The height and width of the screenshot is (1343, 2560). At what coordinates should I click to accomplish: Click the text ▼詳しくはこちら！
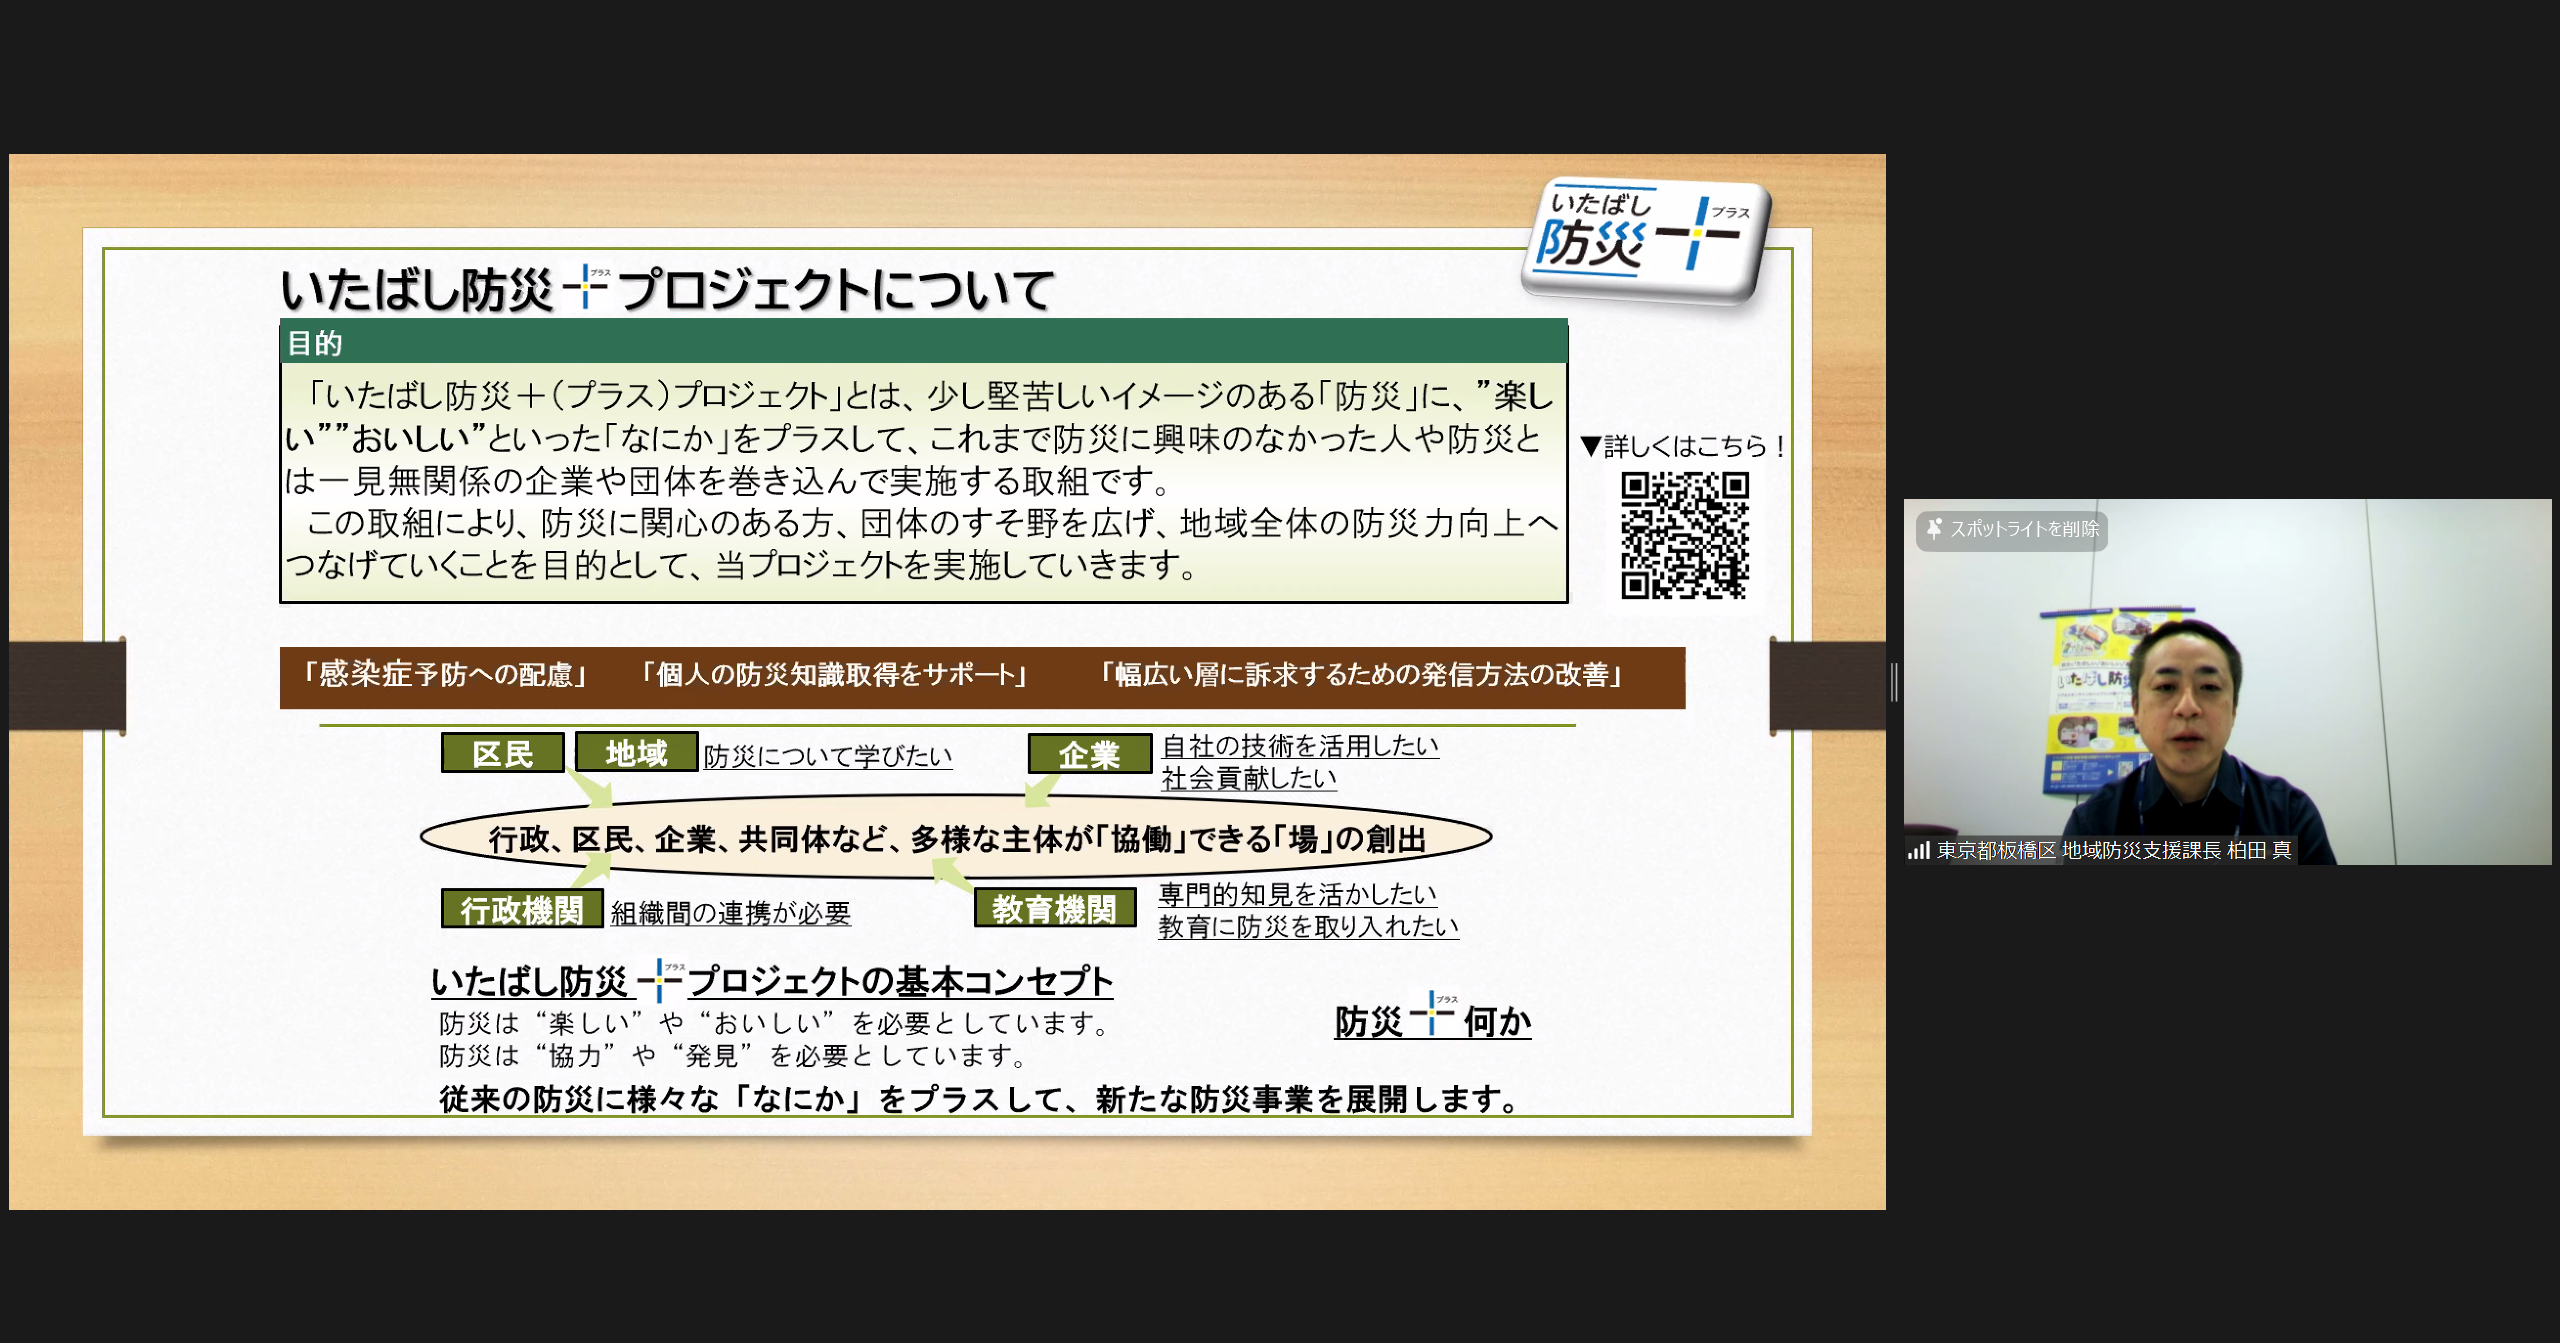(x=1683, y=446)
